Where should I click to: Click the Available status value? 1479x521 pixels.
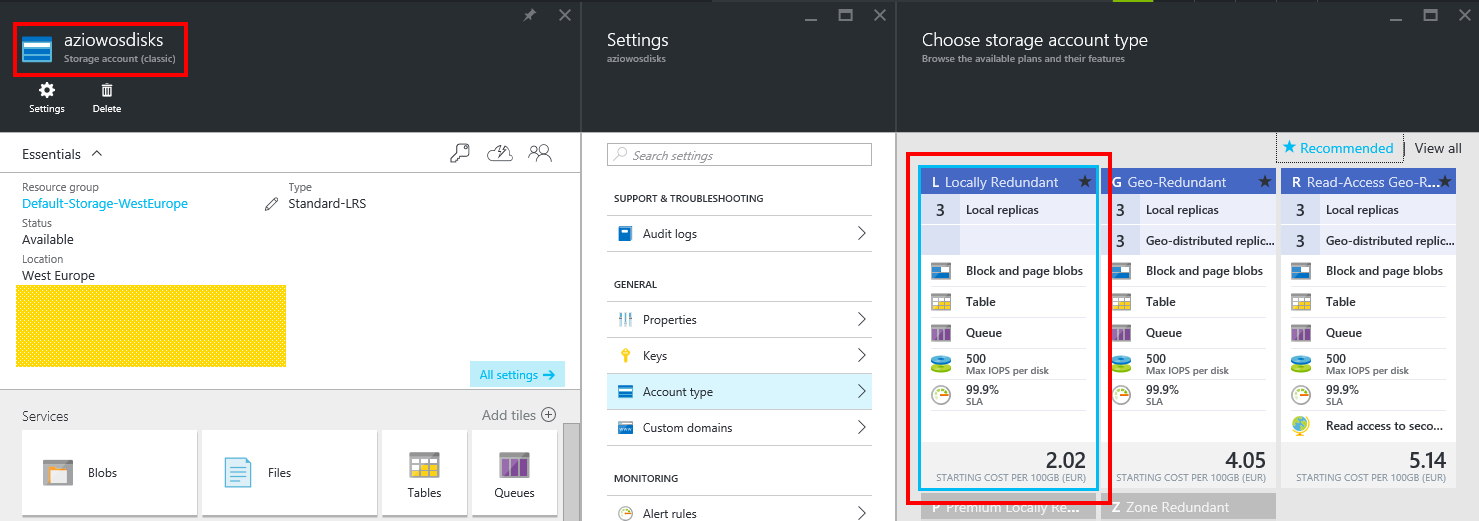pyautogui.click(x=48, y=239)
